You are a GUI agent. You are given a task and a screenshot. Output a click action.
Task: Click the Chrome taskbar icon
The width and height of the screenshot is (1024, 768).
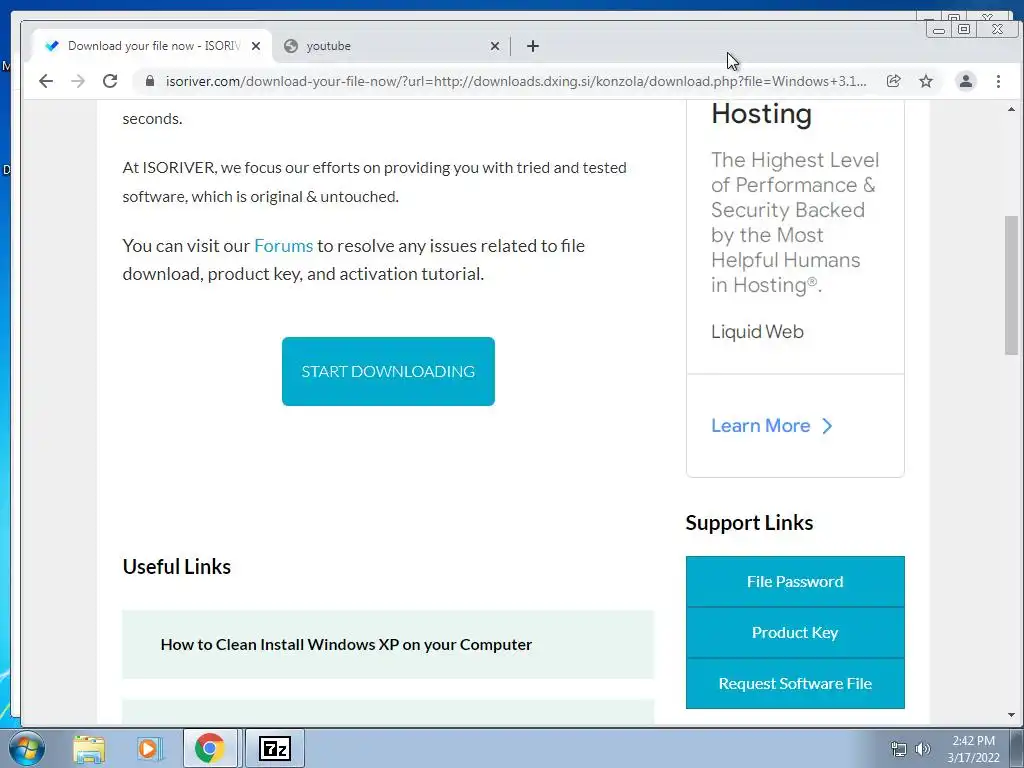coord(209,748)
